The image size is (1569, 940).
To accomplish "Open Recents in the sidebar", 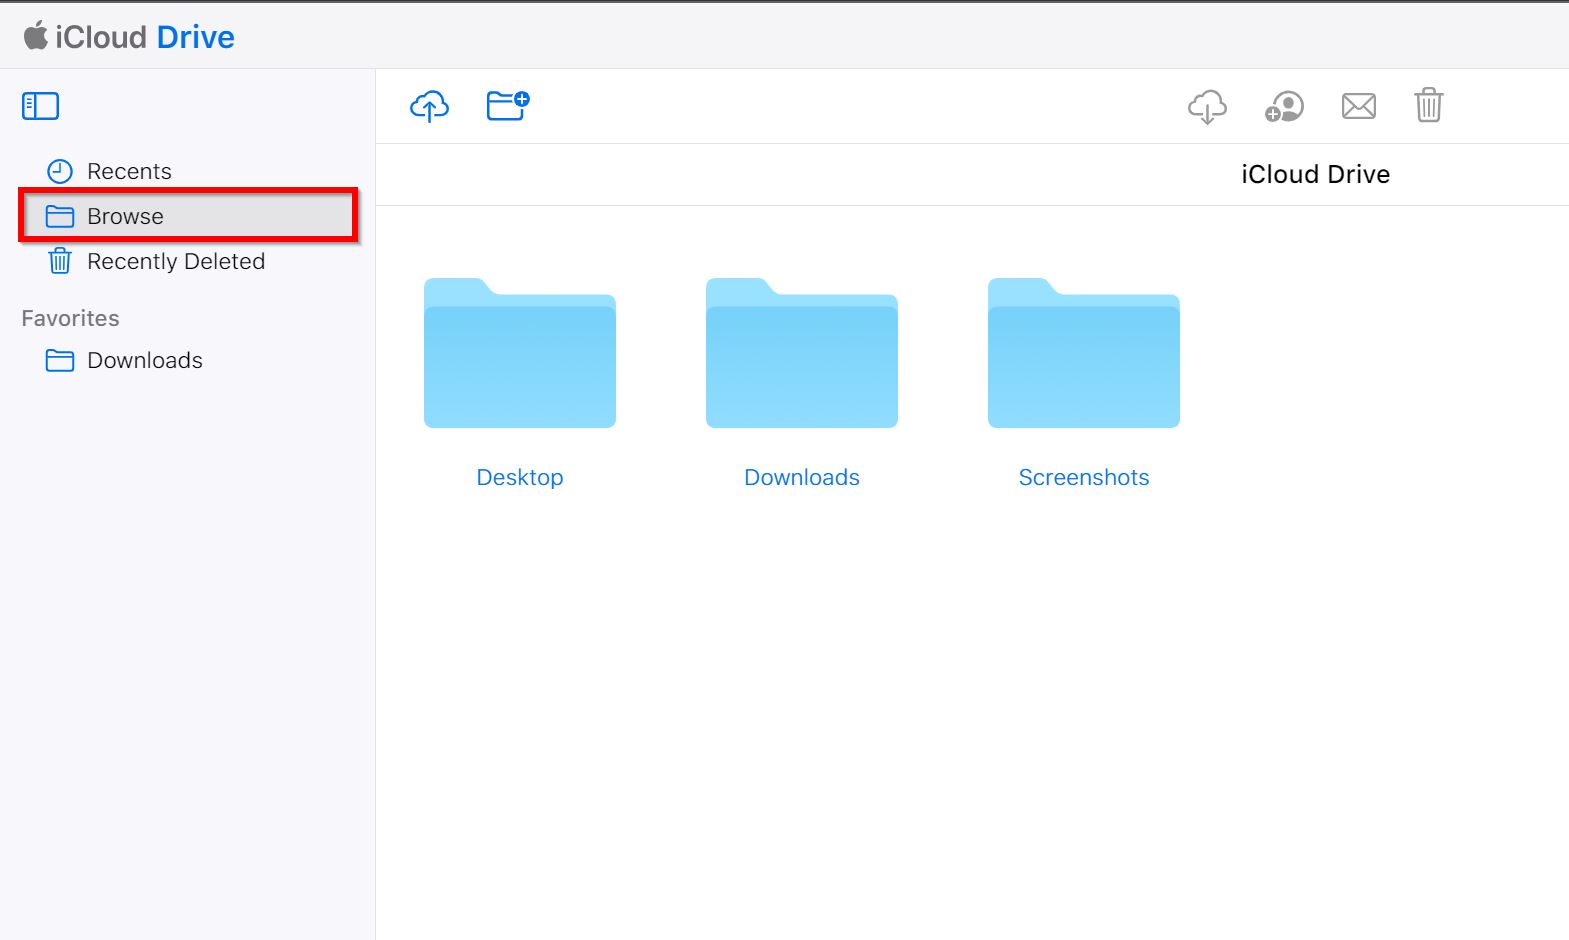I will 188,171.
